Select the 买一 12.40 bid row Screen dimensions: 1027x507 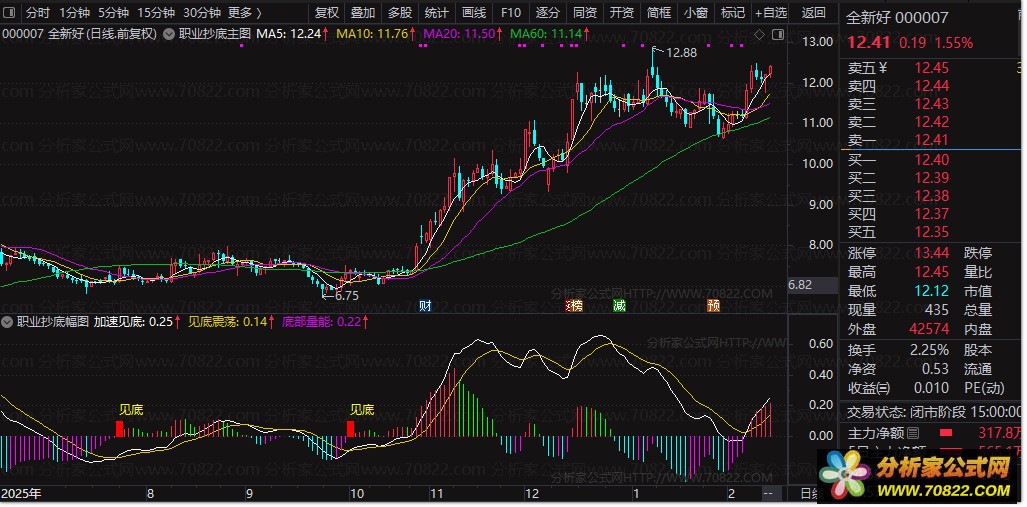931,160
